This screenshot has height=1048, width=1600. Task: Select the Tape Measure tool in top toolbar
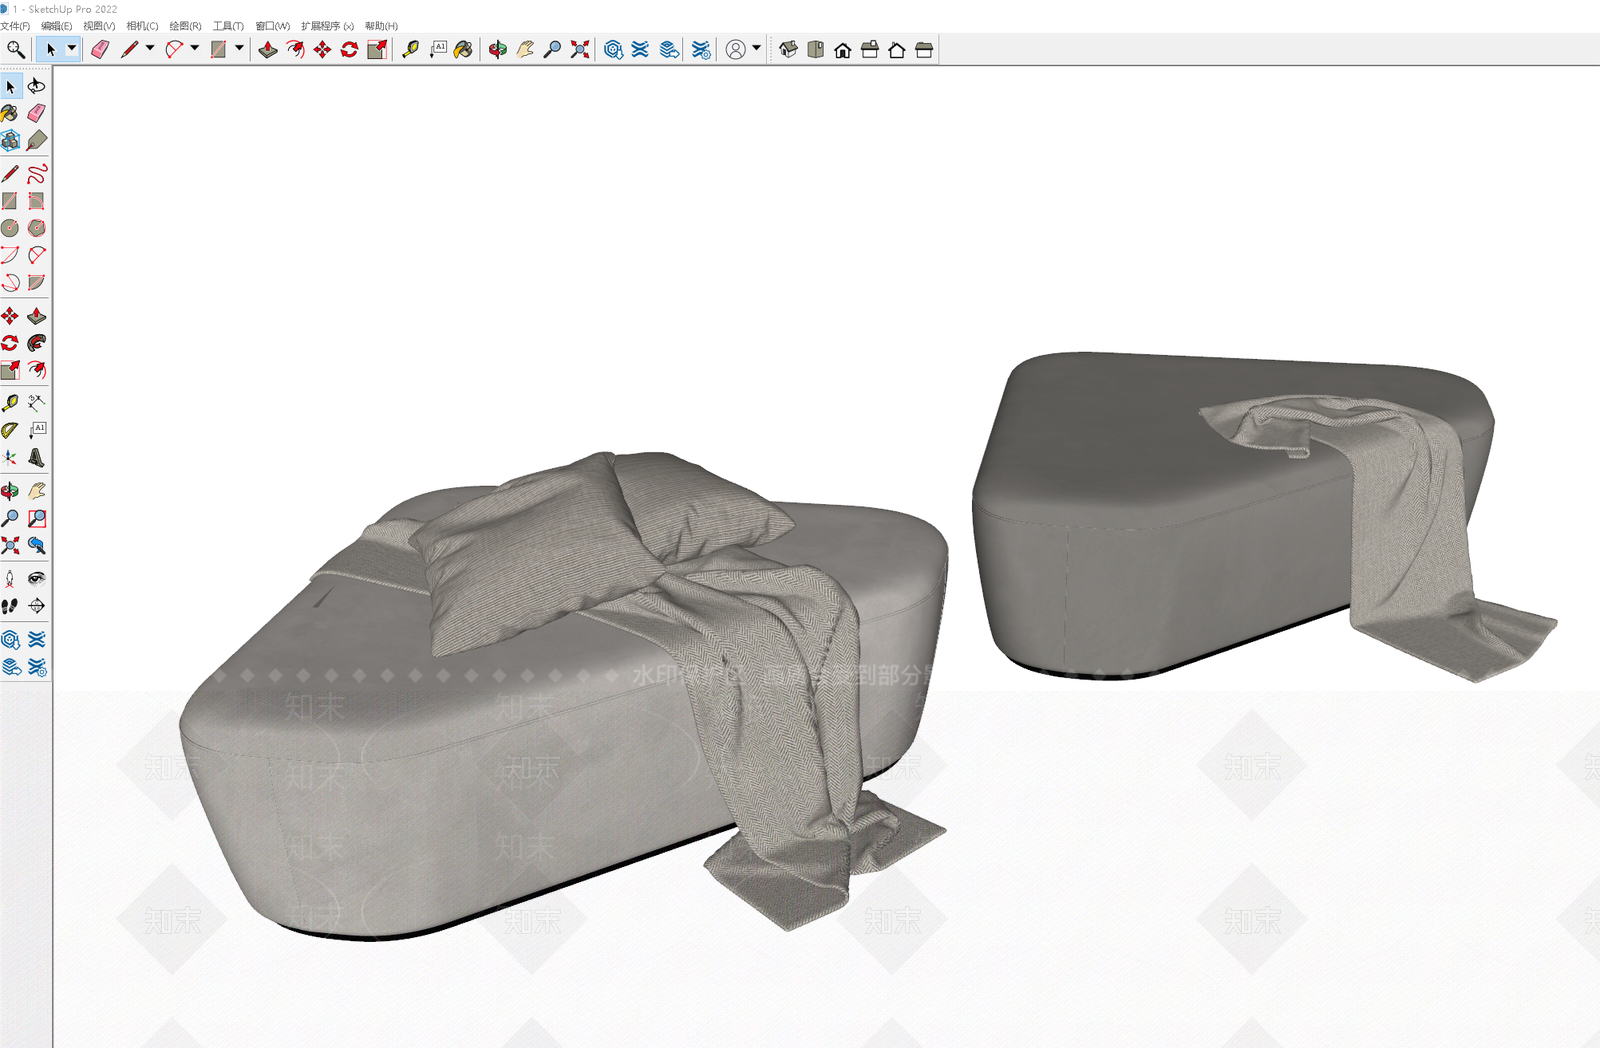click(410, 49)
